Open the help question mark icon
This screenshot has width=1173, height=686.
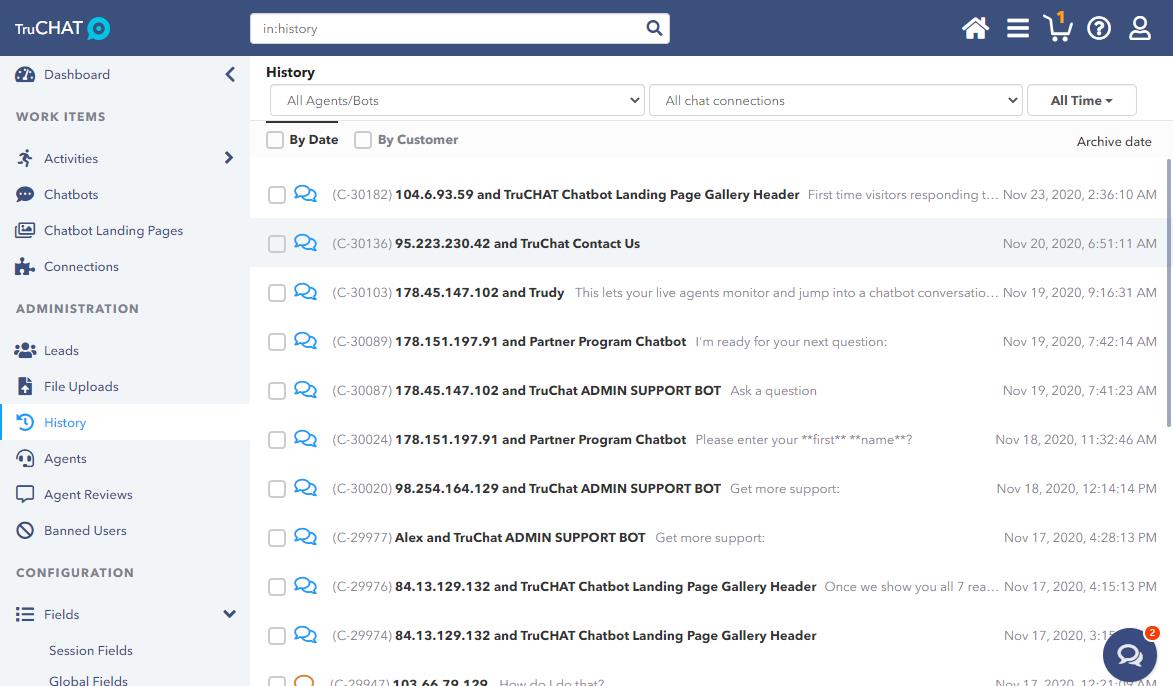tap(1099, 28)
